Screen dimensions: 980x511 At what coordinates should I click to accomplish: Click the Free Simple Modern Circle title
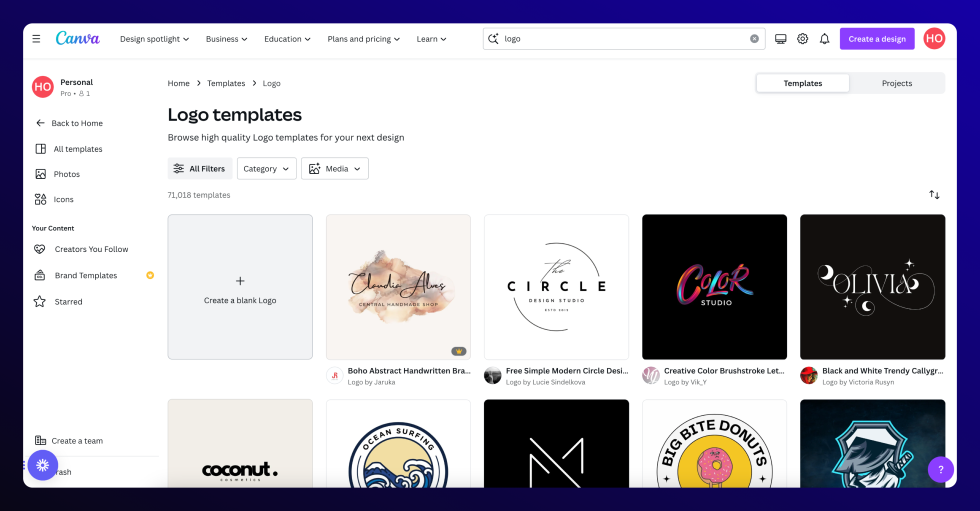[x=567, y=370]
